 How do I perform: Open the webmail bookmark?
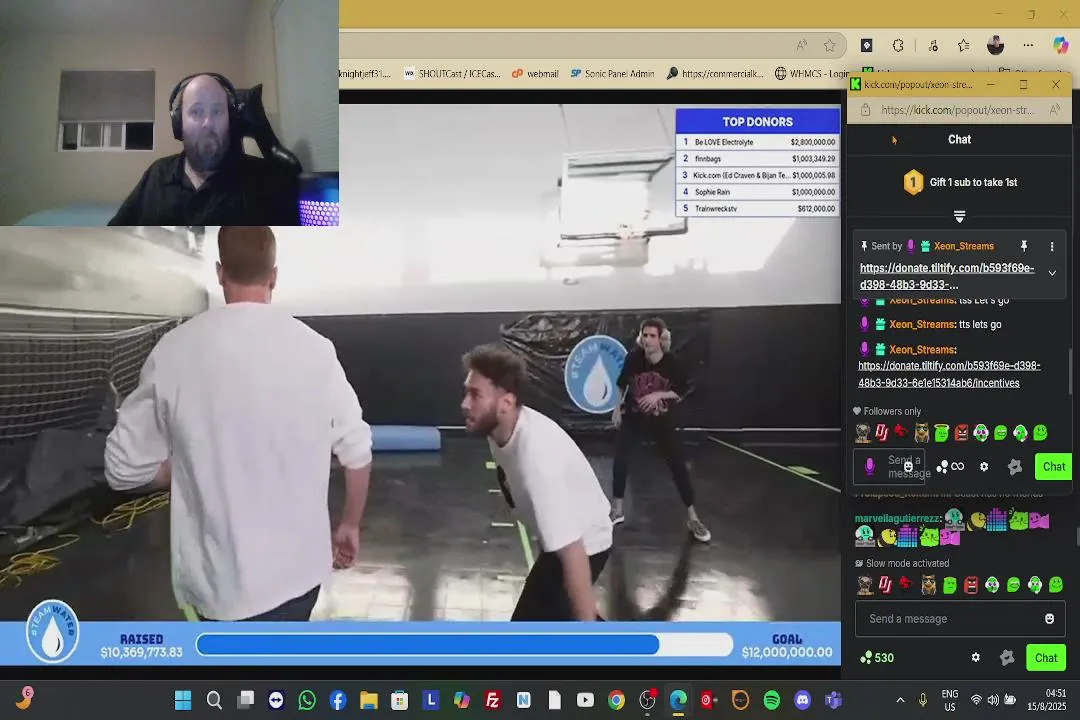coord(535,74)
